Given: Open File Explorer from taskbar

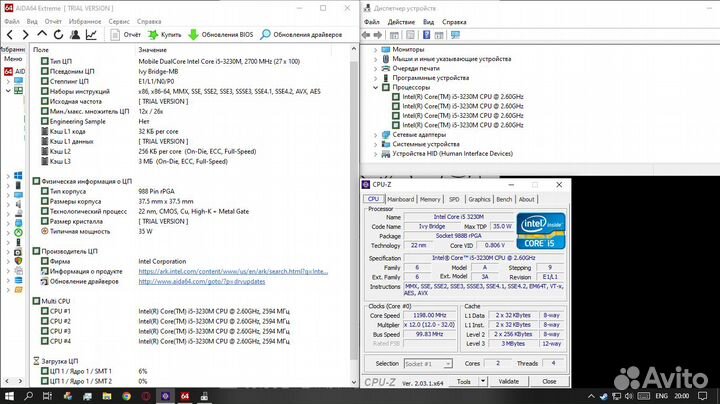Looking at the screenshot, I should 107,396.
